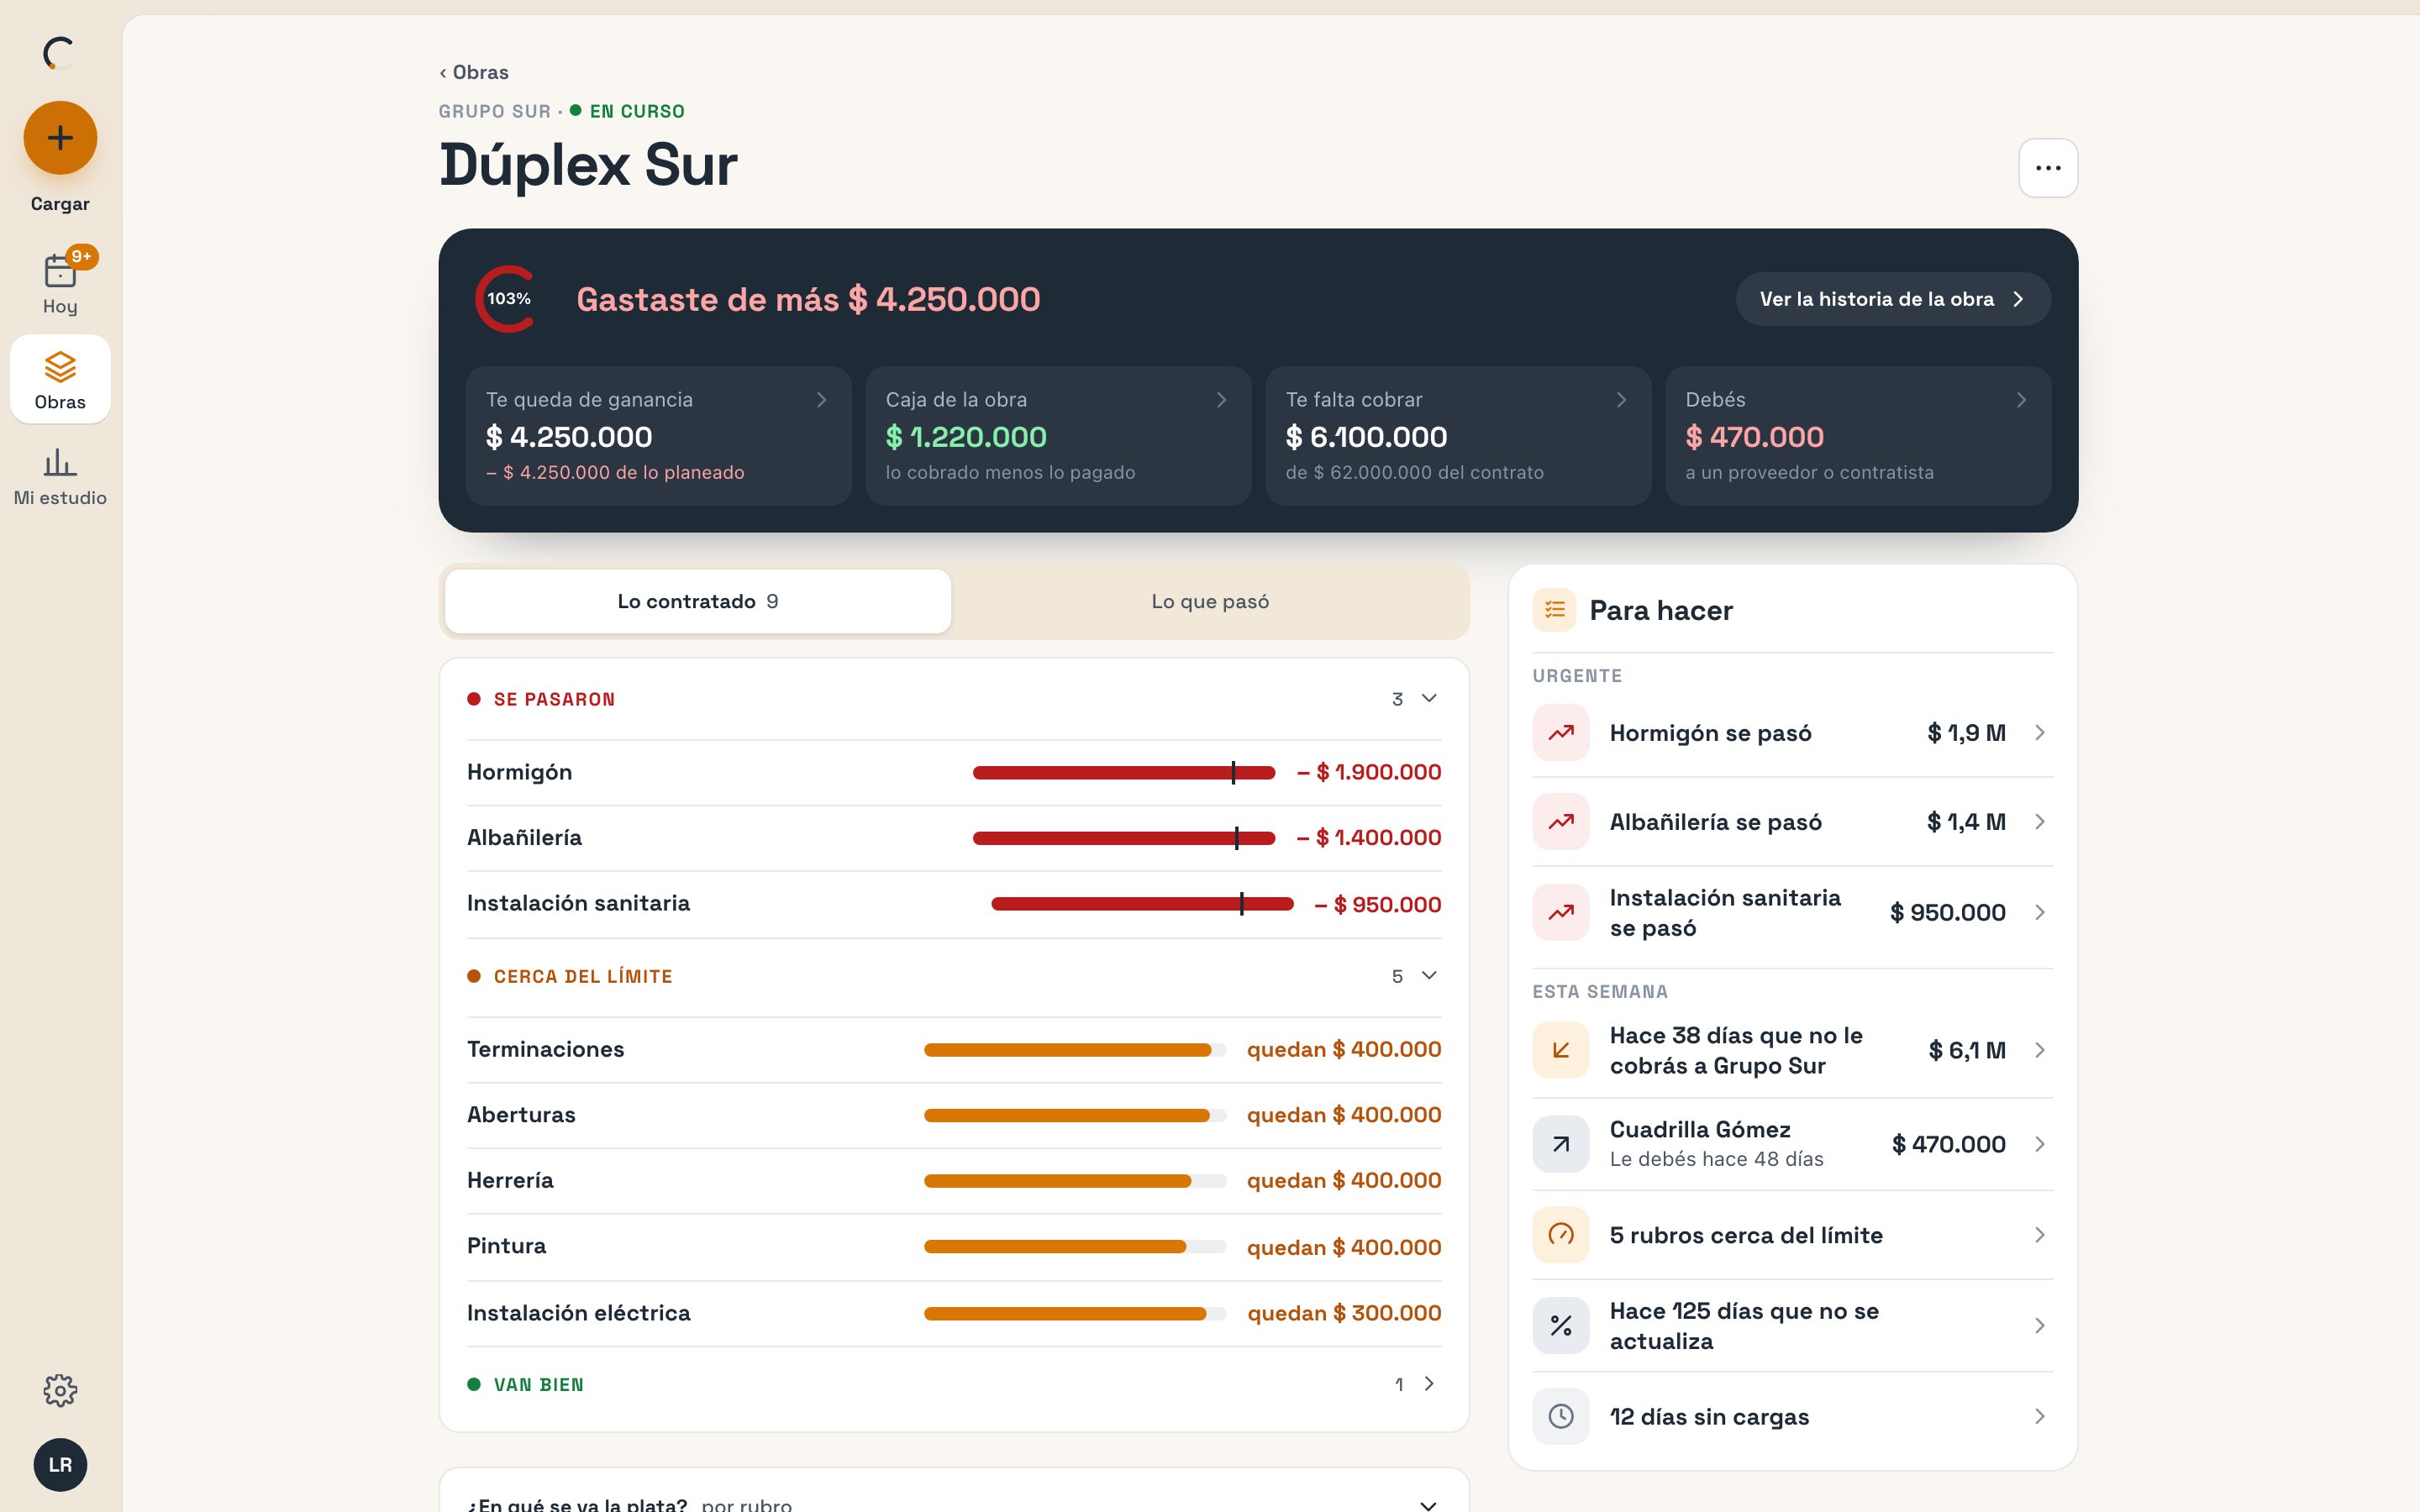Image resolution: width=2420 pixels, height=1512 pixels.
Task: Switch to the Lo contratado tab
Action: (698, 601)
